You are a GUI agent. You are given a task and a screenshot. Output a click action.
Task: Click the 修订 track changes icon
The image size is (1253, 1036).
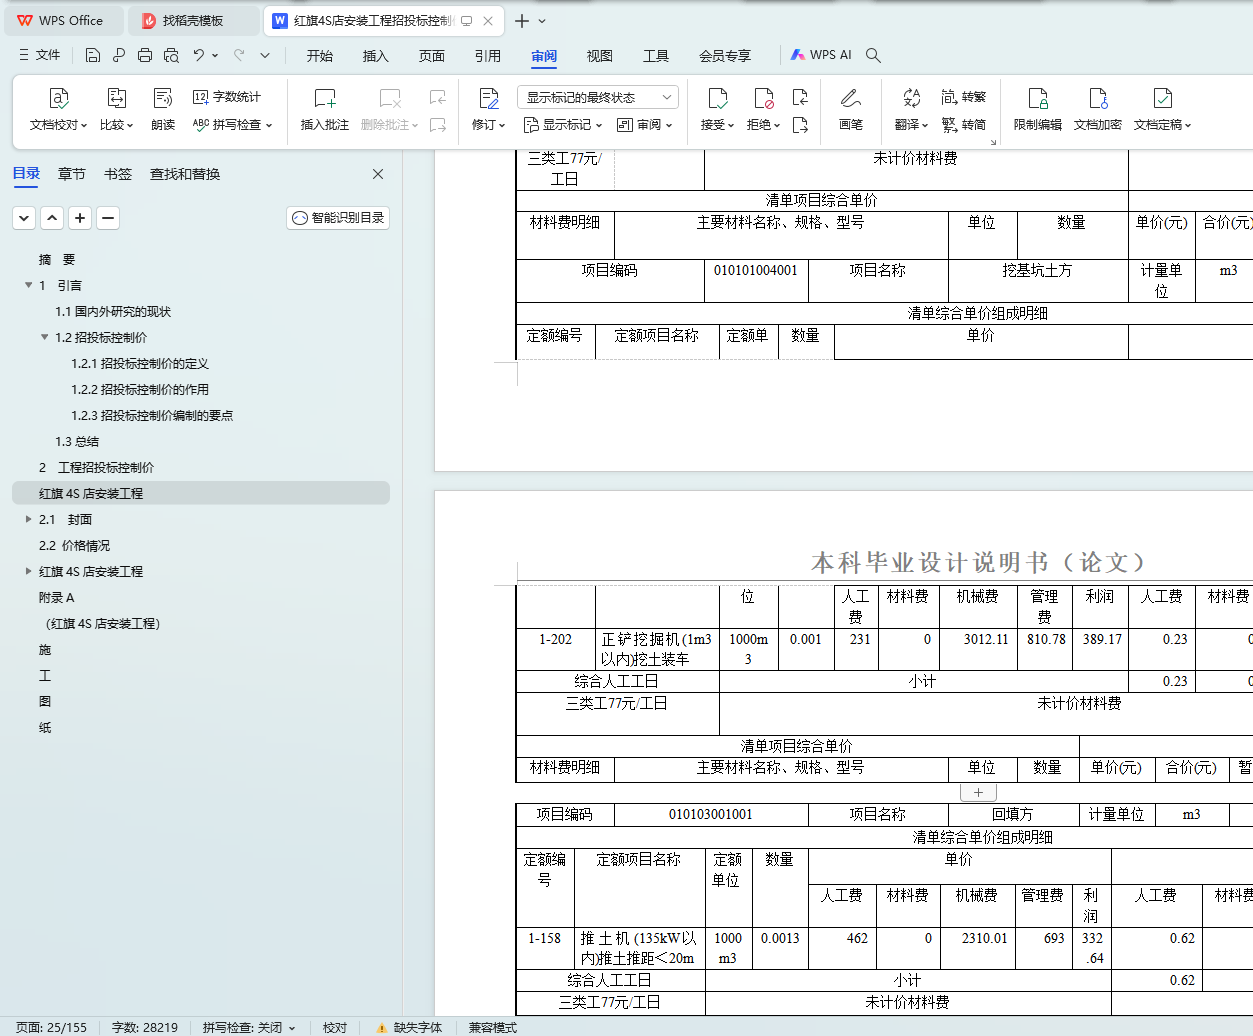pyautogui.click(x=489, y=98)
